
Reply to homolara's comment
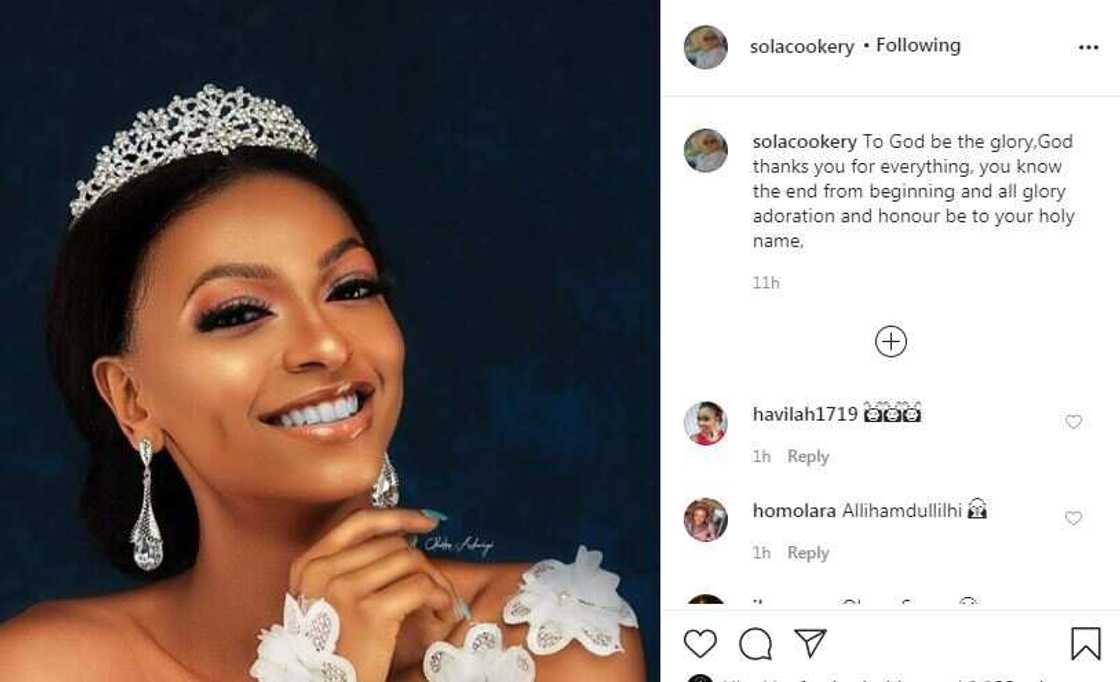click(808, 553)
